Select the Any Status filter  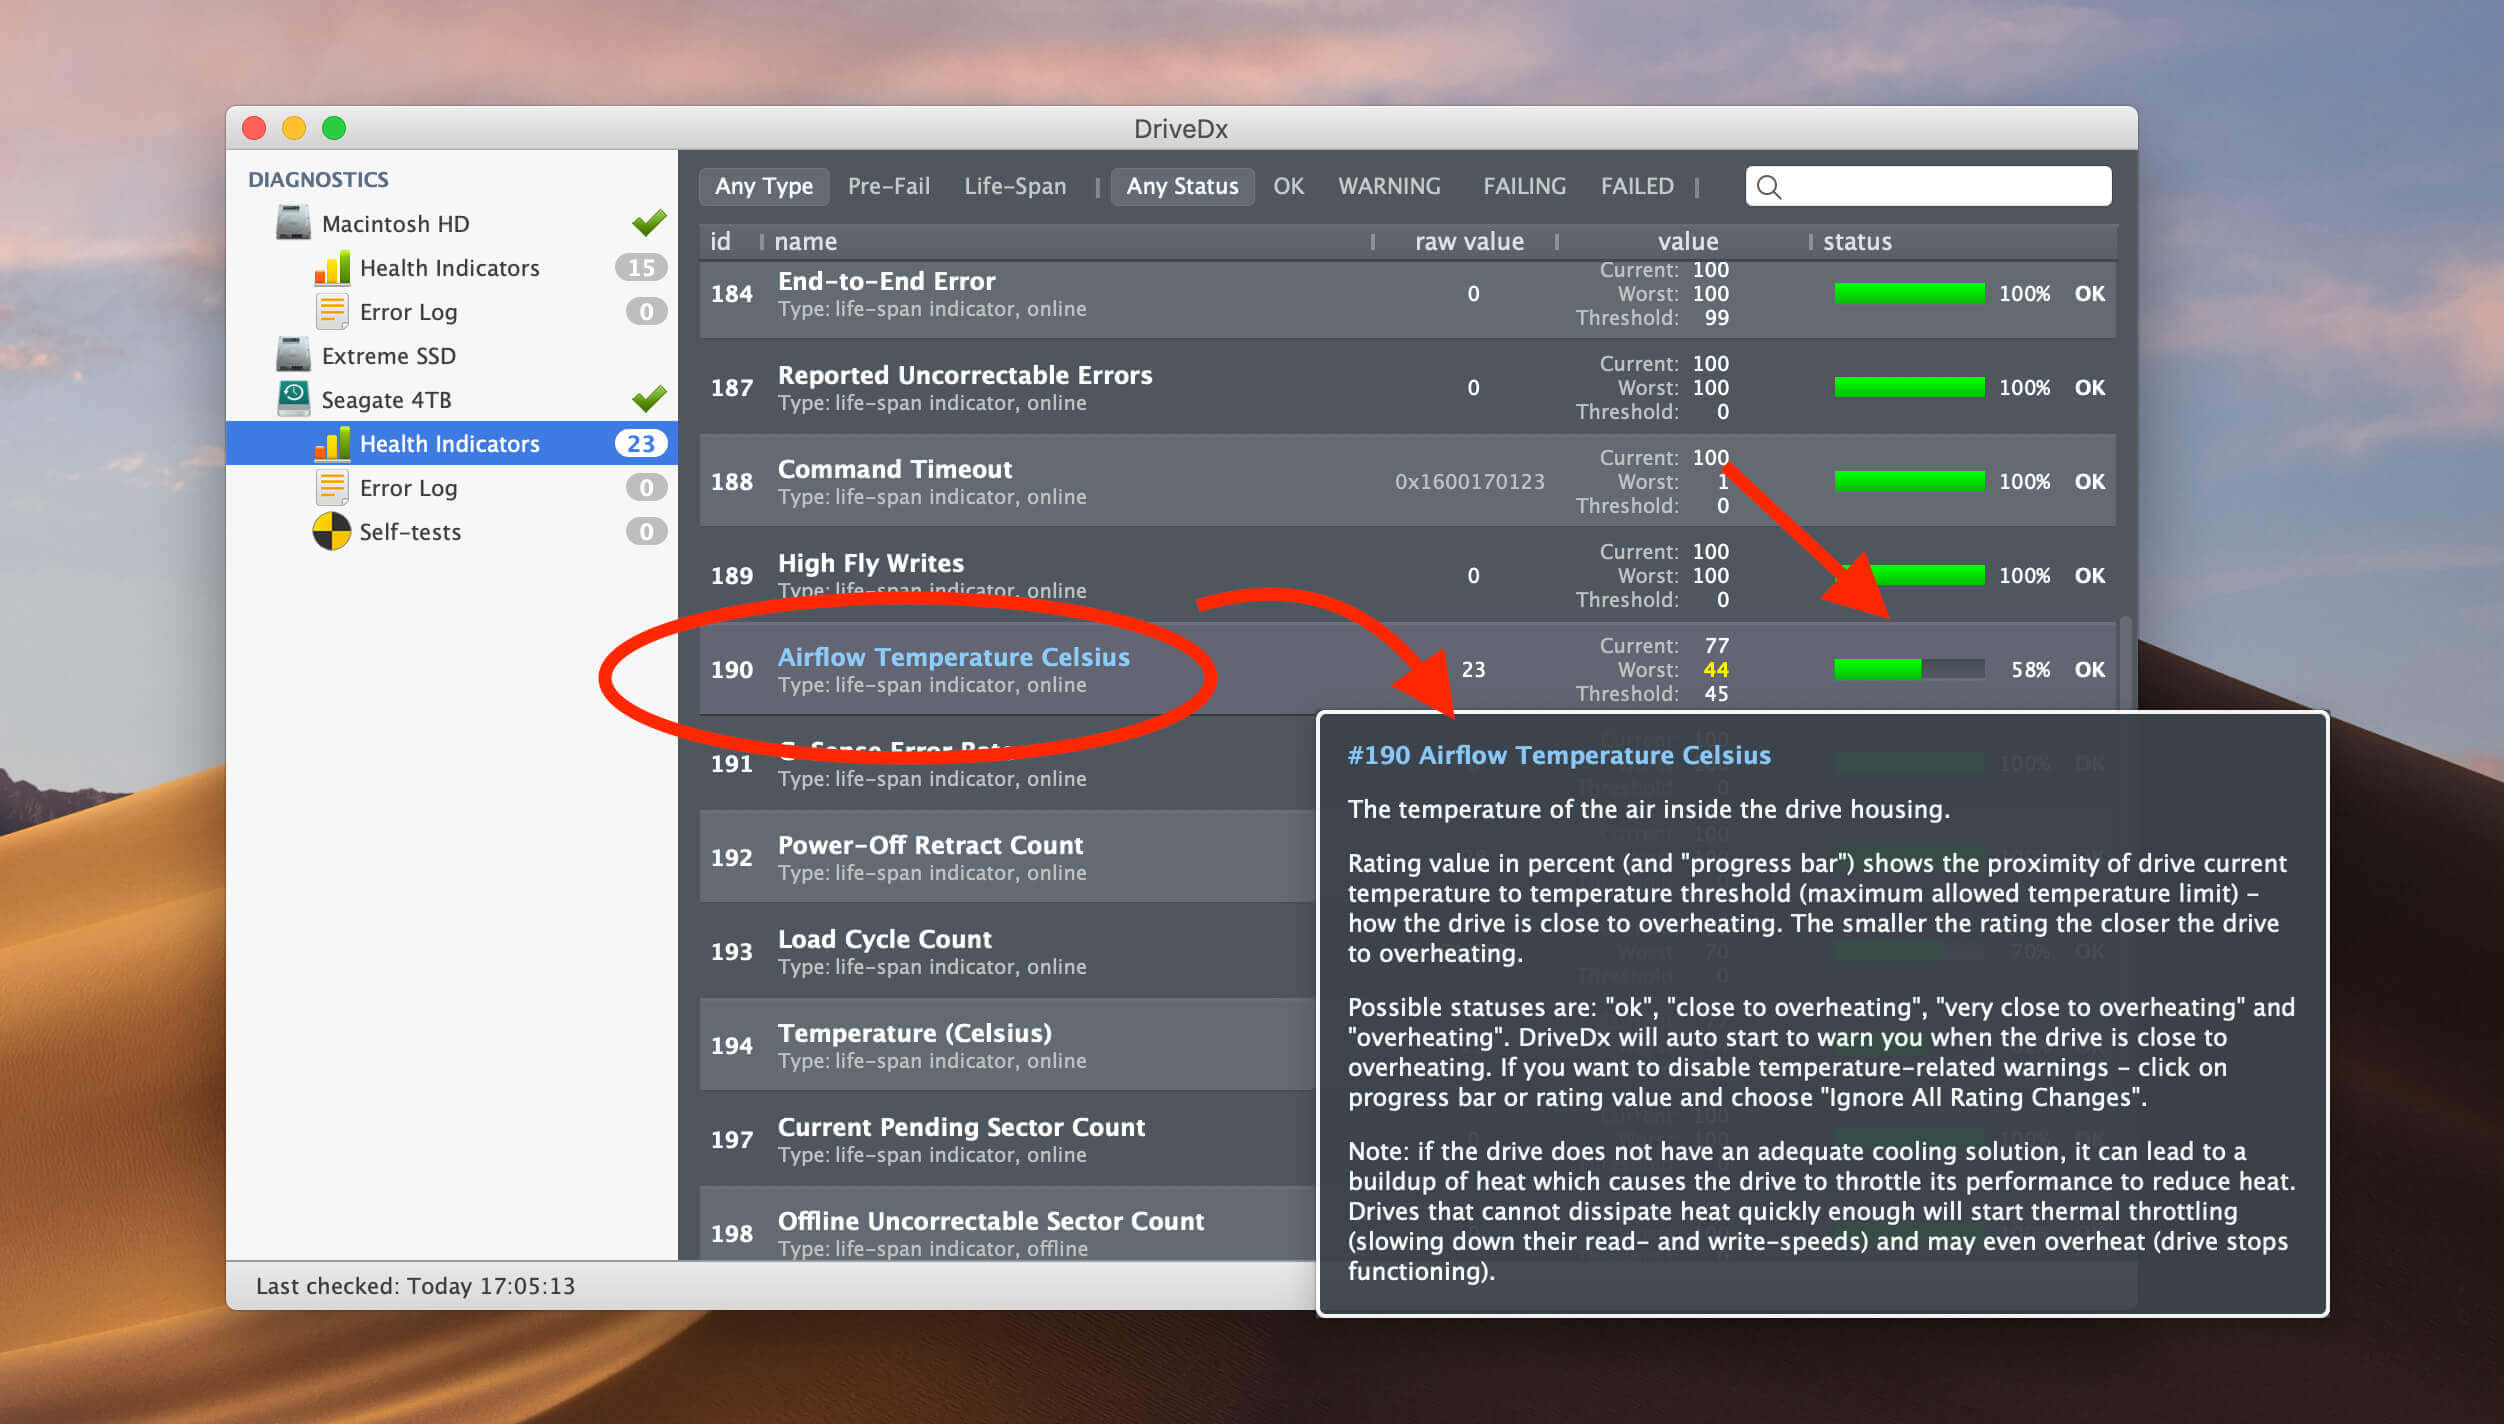point(1182,186)
